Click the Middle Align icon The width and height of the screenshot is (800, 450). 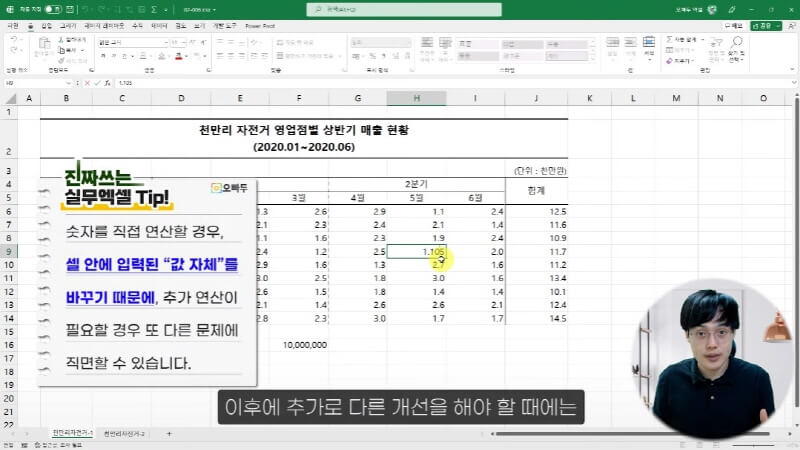232,43
